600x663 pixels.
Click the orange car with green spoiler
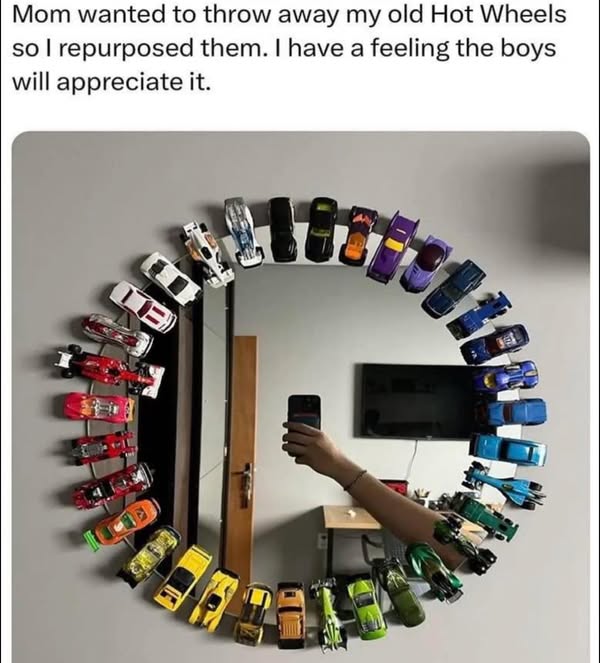(x=123, y=522)
